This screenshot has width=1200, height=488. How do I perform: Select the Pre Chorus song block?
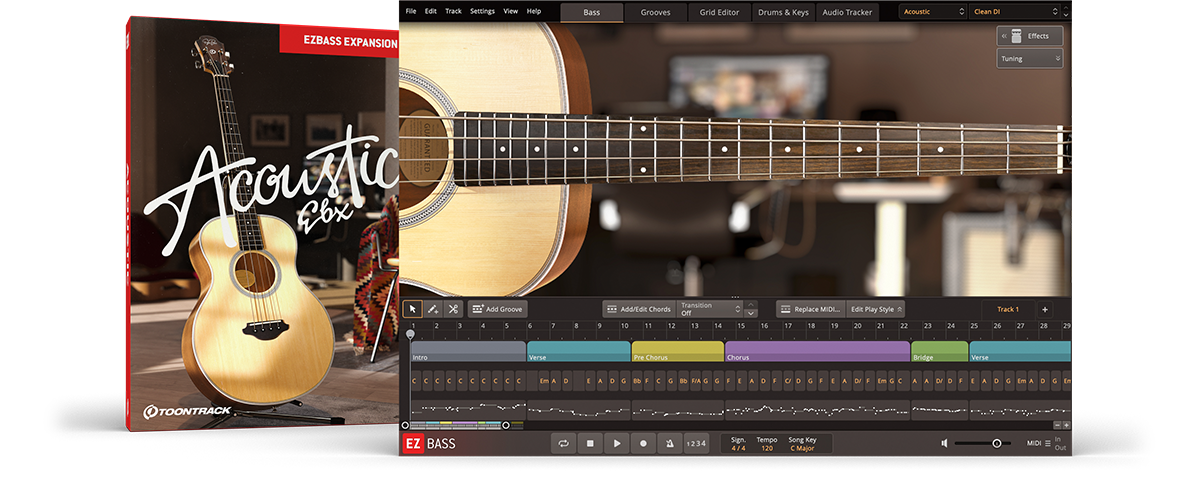677,352
